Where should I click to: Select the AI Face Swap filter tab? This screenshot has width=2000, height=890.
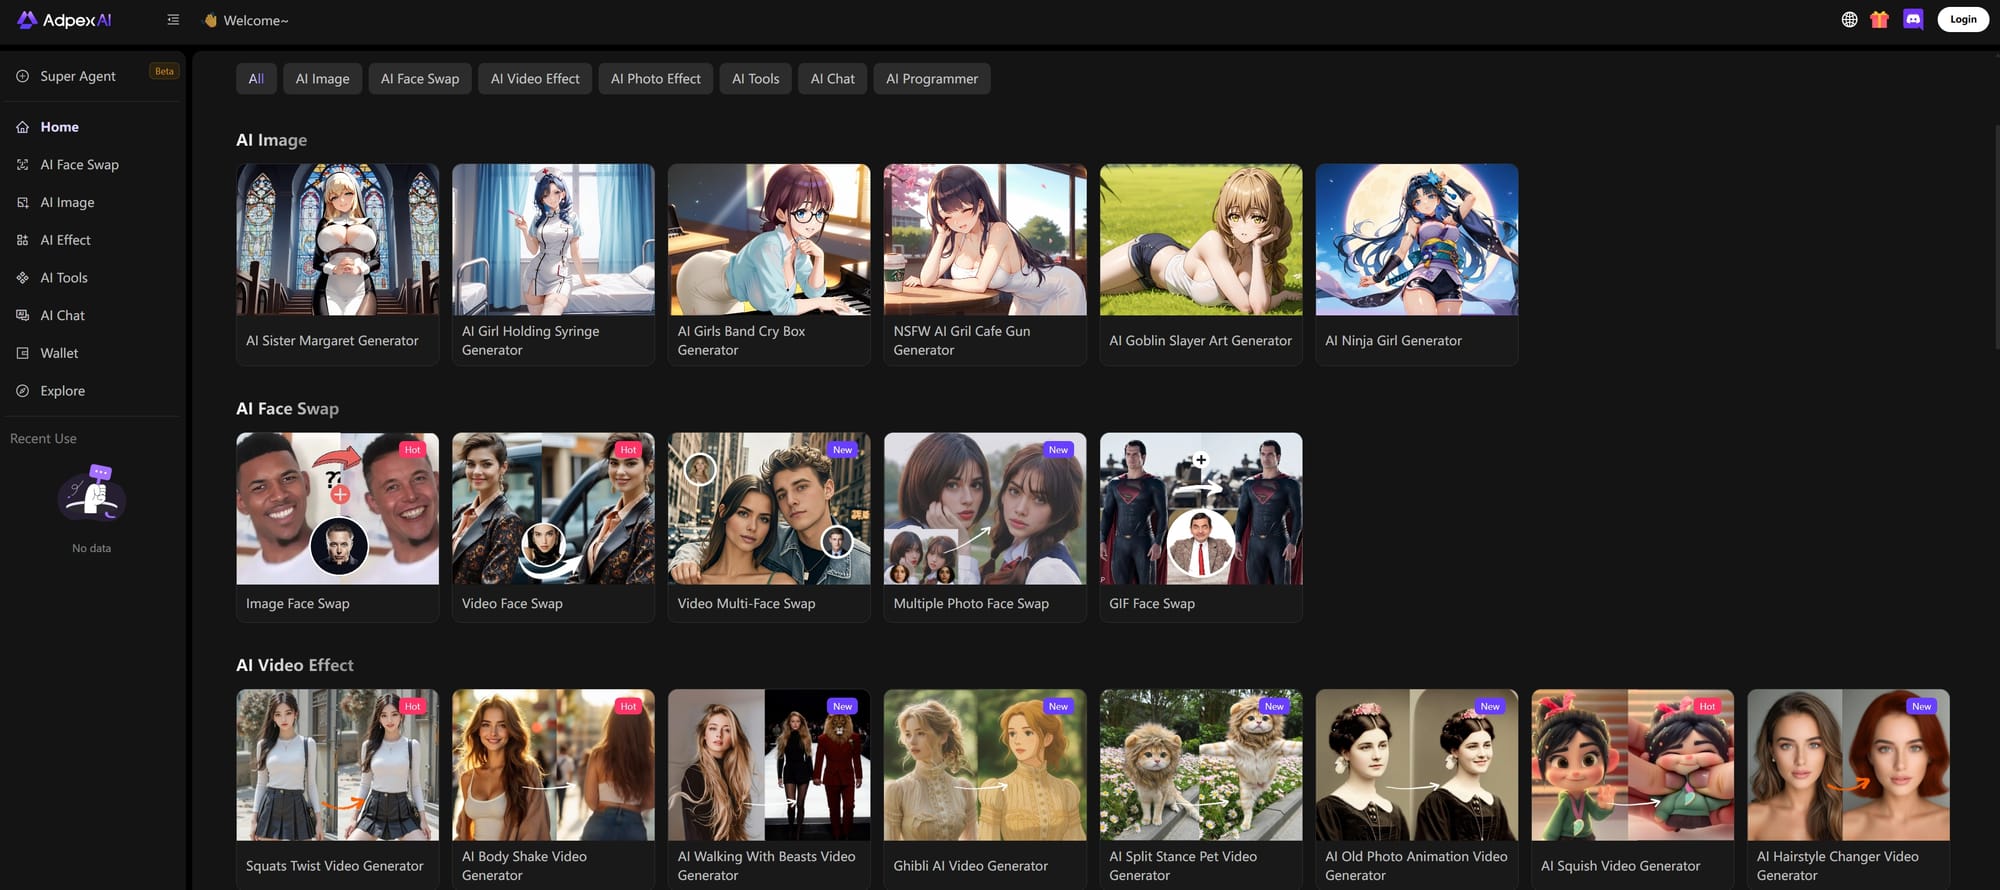(x=420, y=79)
